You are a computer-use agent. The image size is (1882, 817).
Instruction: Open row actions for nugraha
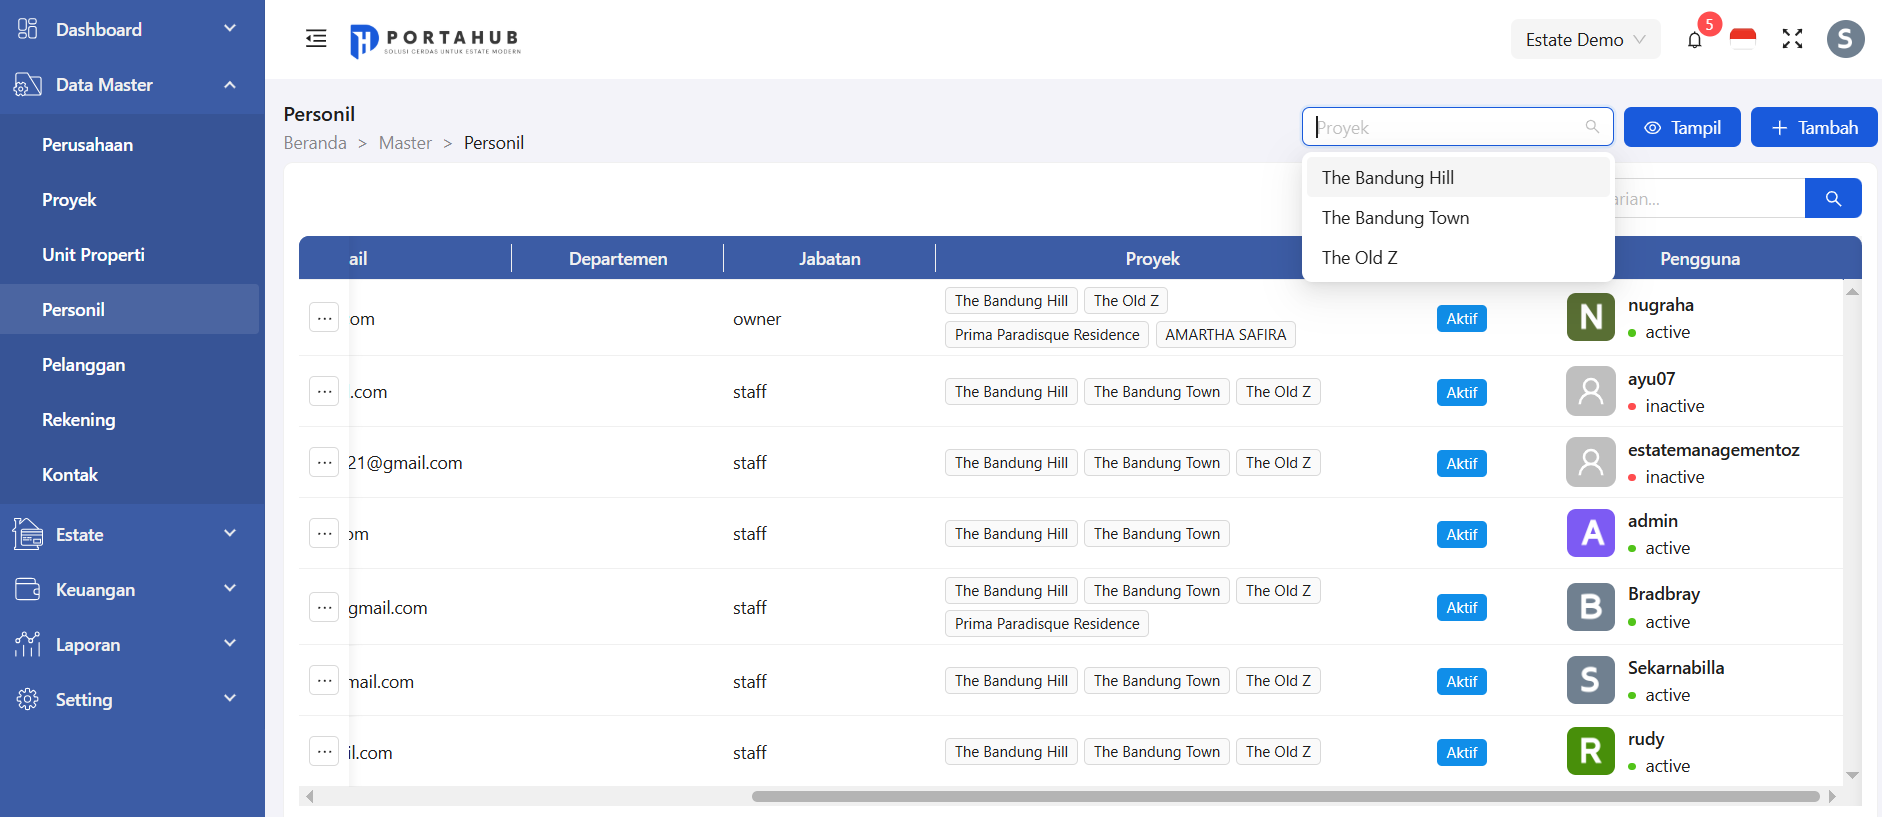pyautogui.click(x=324, y=318)
